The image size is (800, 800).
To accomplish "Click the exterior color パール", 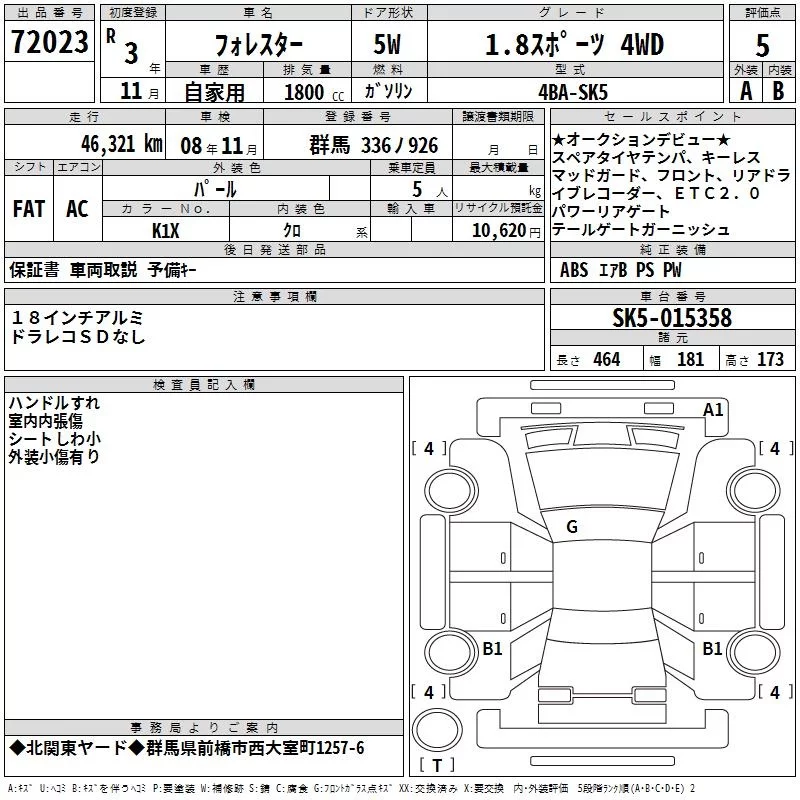I will 215,189.
